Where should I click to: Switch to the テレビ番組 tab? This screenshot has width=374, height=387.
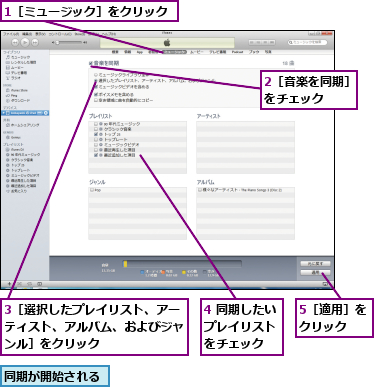coord(217,52)
